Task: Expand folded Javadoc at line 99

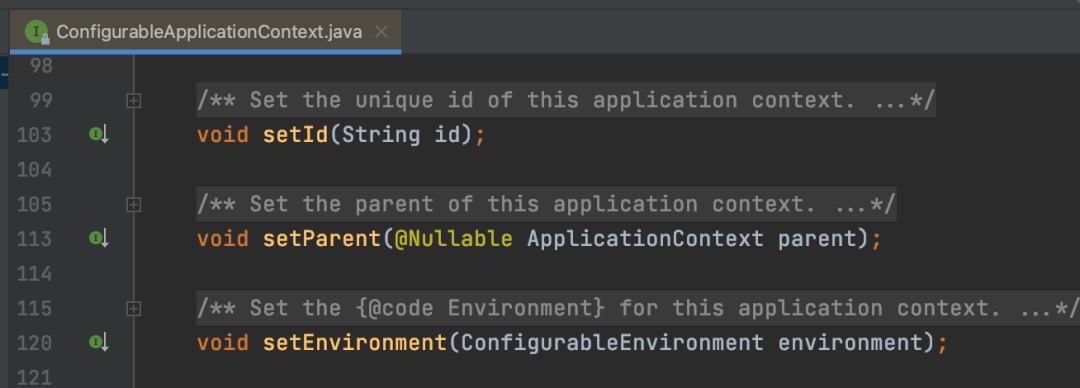Action: click(134, 101)
